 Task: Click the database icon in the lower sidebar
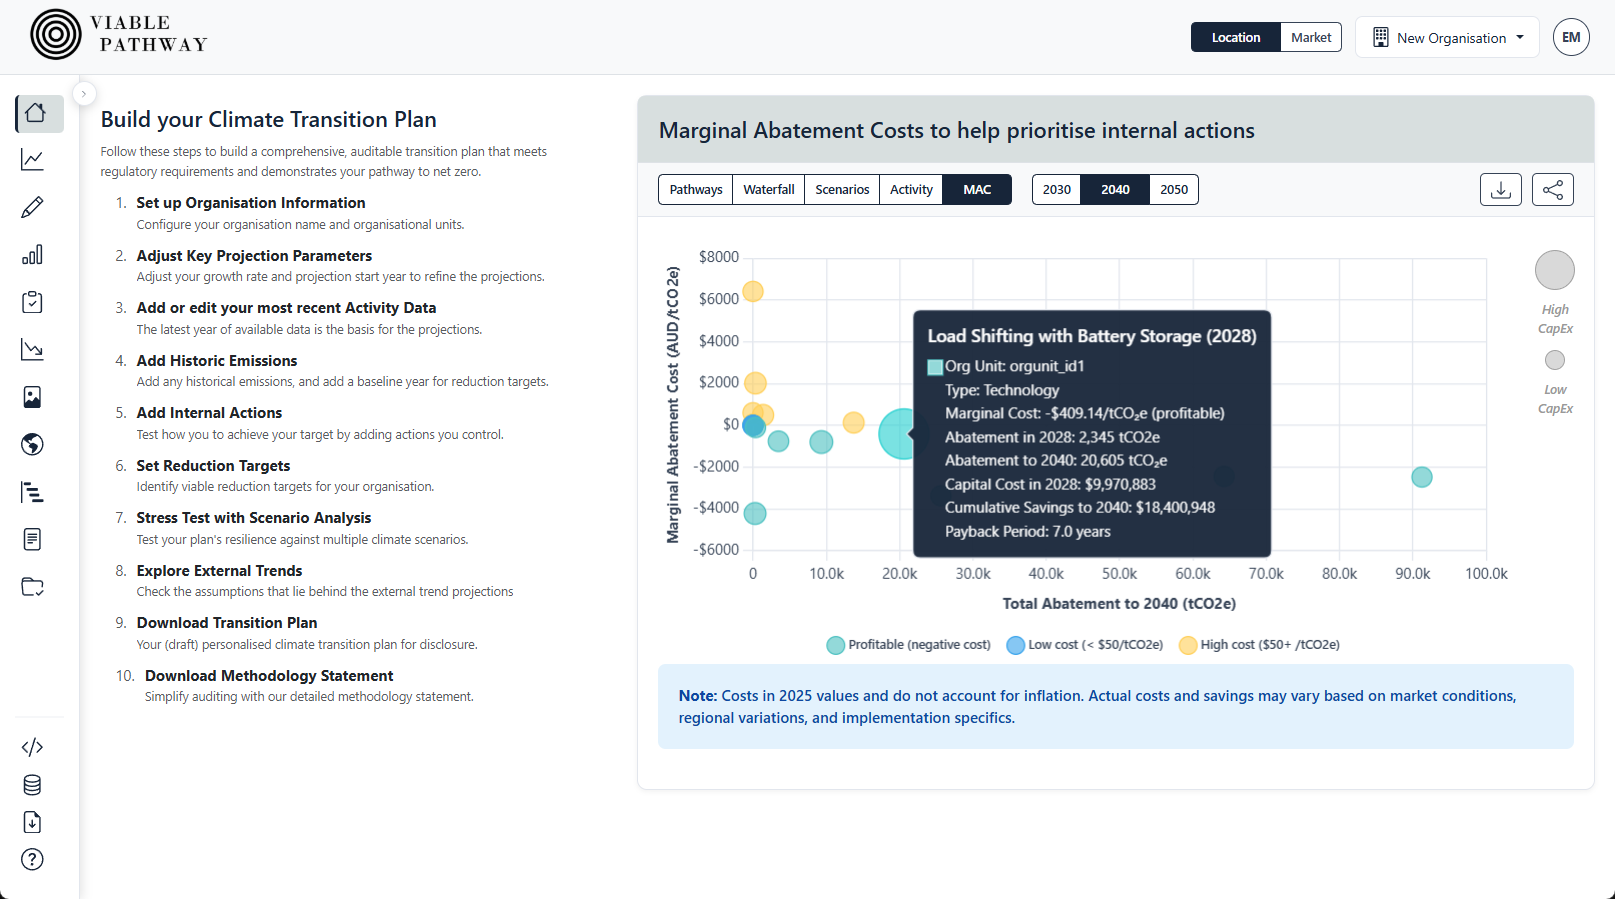(x=32, y=785)
